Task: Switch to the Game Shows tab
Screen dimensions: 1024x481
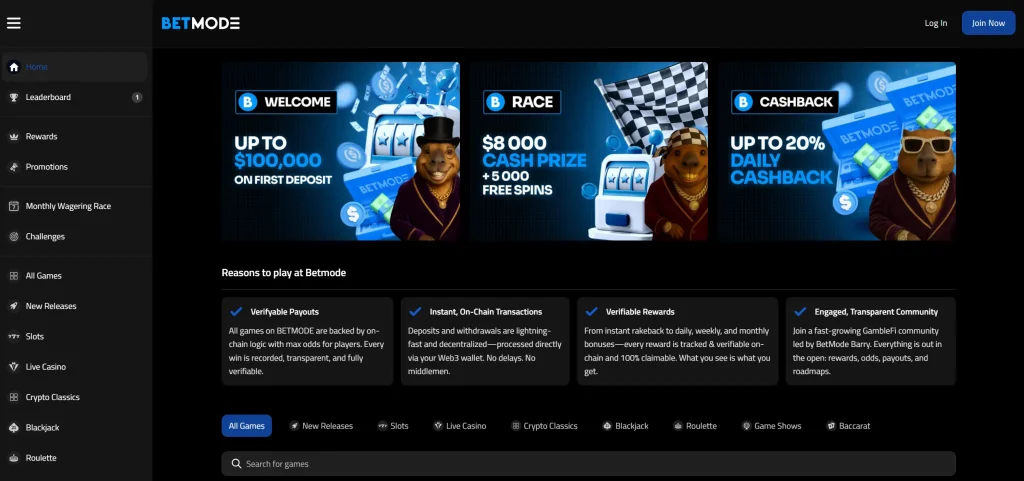Action: pyautogui.click(x=771, y=426)
